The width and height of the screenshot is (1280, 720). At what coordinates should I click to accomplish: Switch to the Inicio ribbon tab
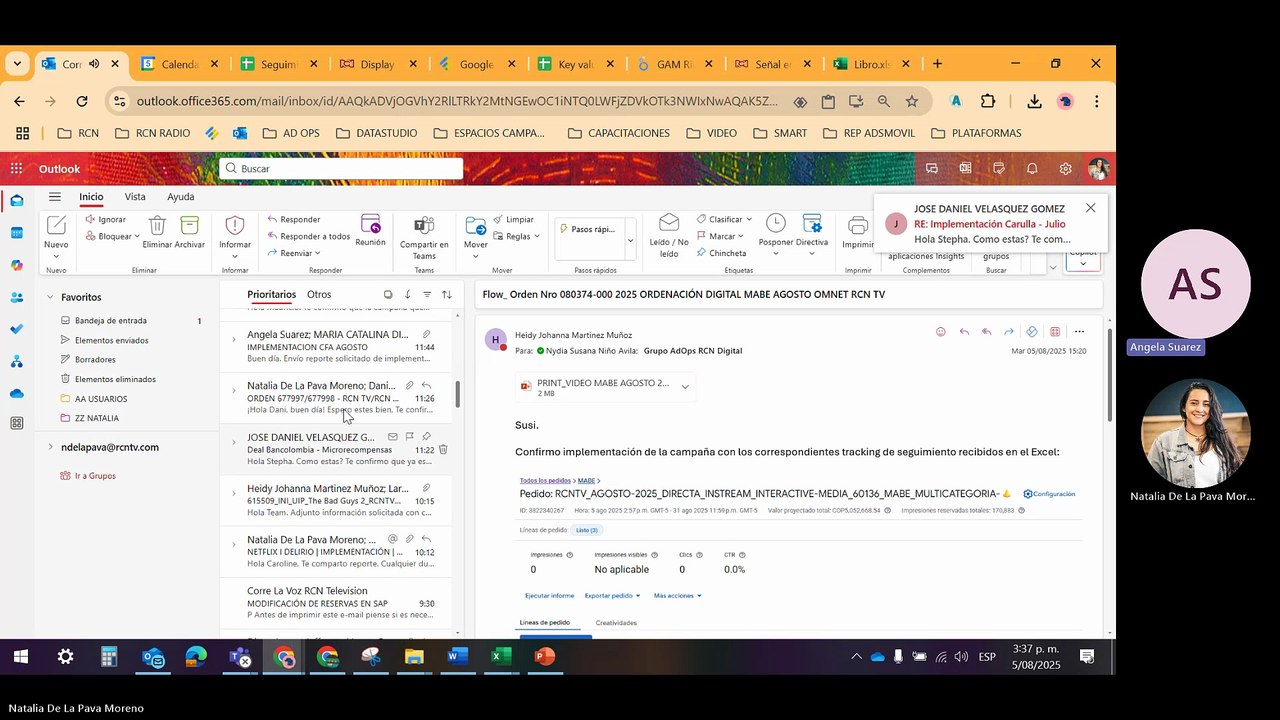tap(91, 197)
